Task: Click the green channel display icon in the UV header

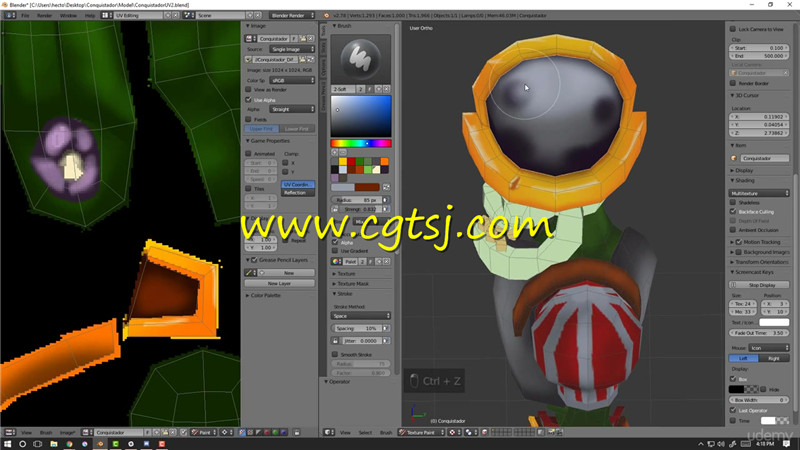Action: pyautogui.click(x=276, y=432)
